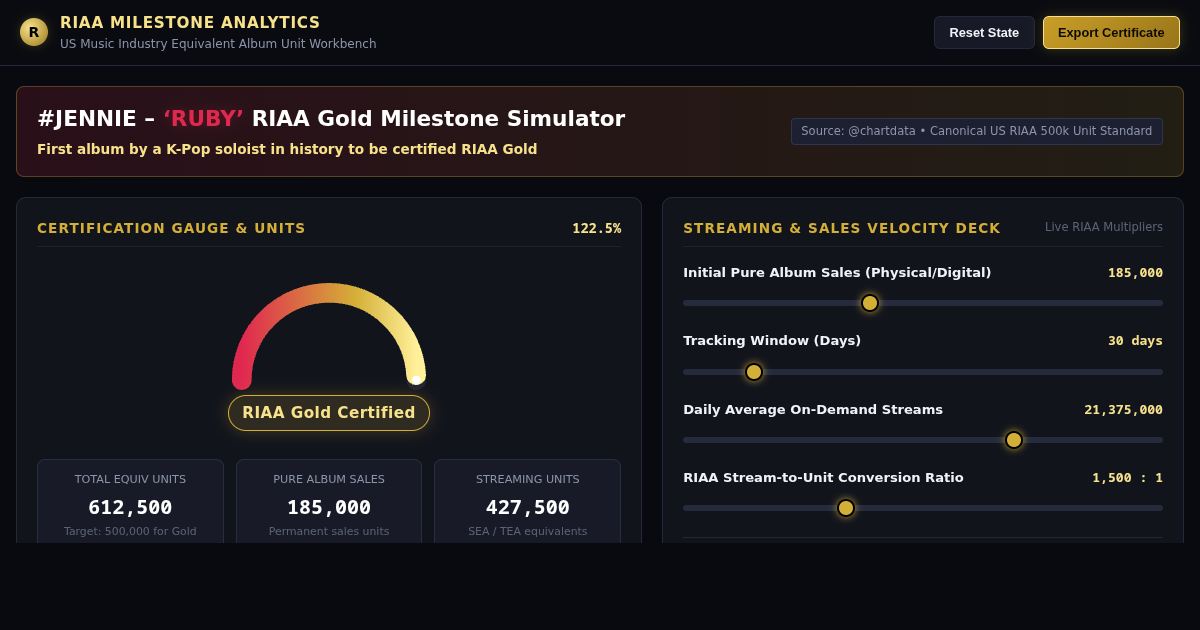
Task: Click the Pure Album Sales card
Action: point(329,501)
